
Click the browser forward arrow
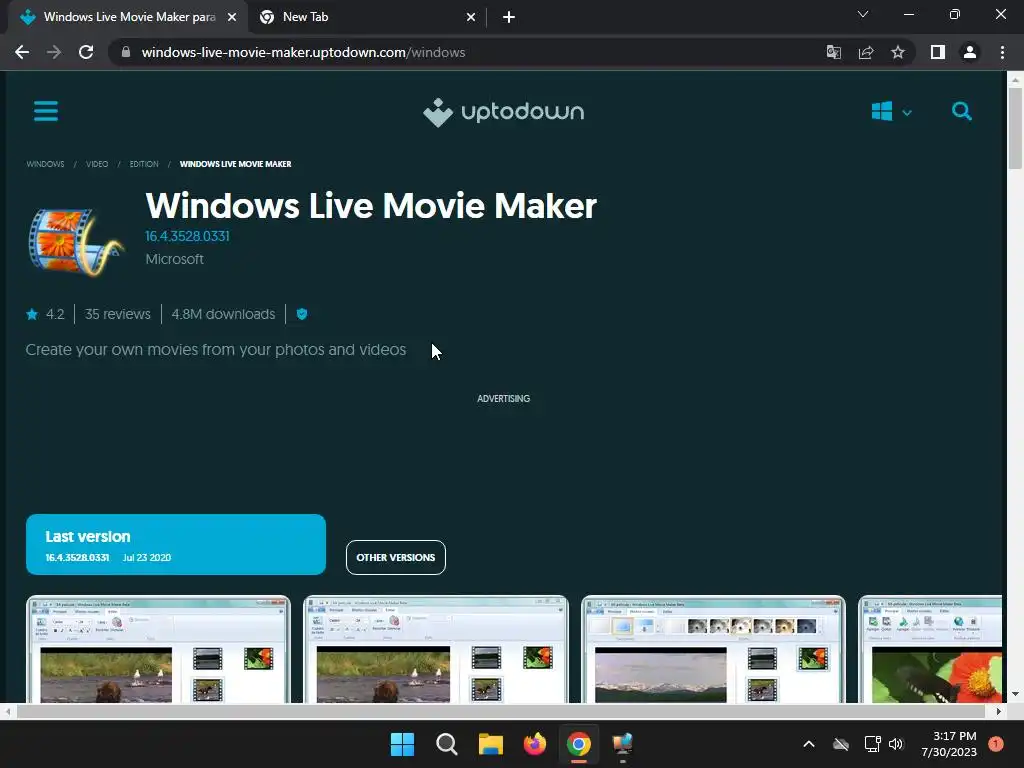click(x=54, y=52)
